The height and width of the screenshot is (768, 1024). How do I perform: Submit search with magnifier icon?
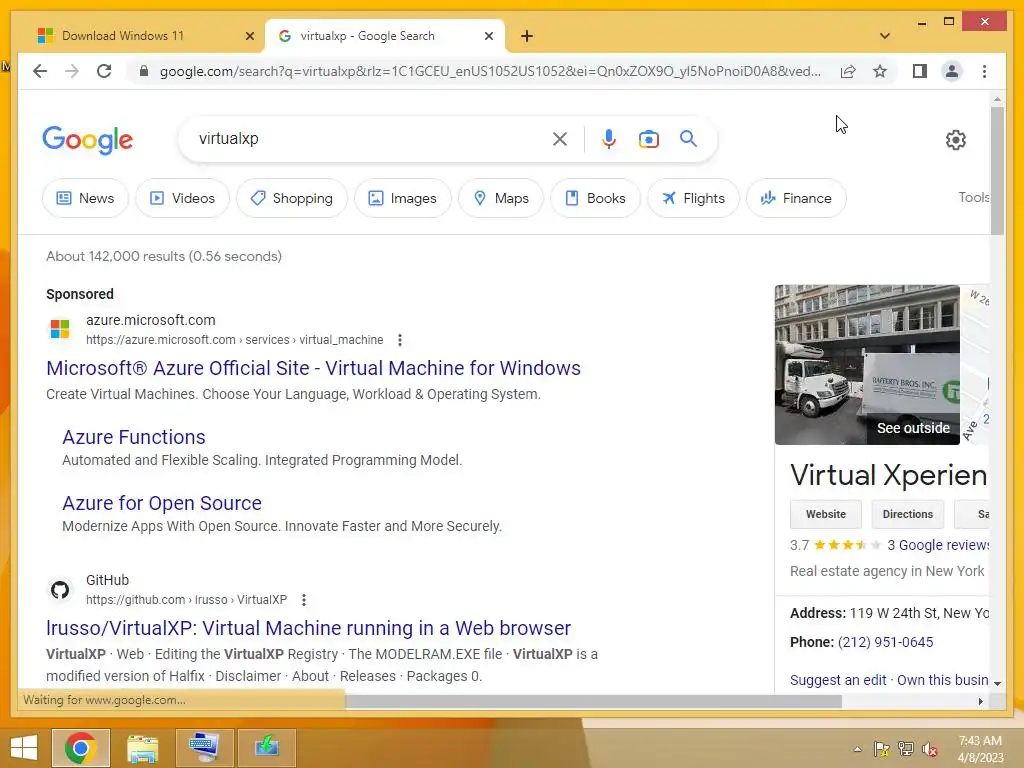click(688, 138)
